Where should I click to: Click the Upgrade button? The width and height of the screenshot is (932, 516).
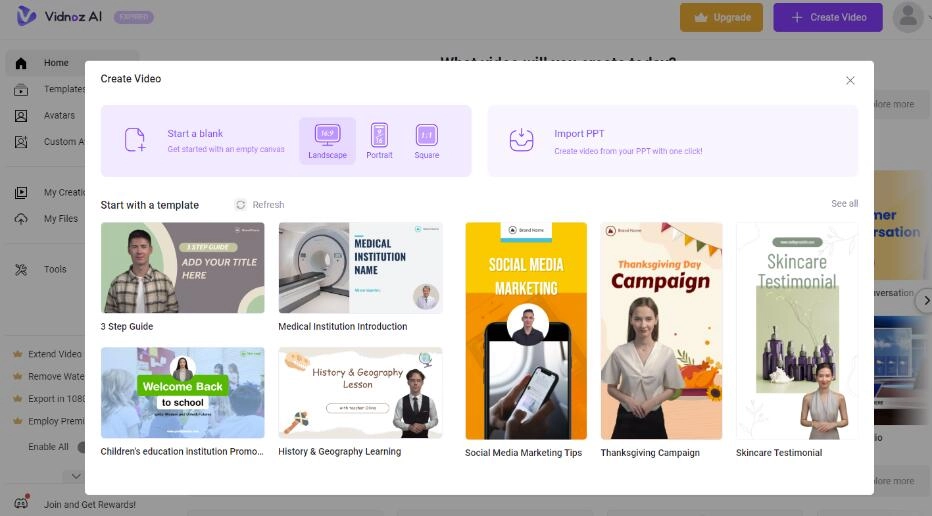[x=721, y=17]
